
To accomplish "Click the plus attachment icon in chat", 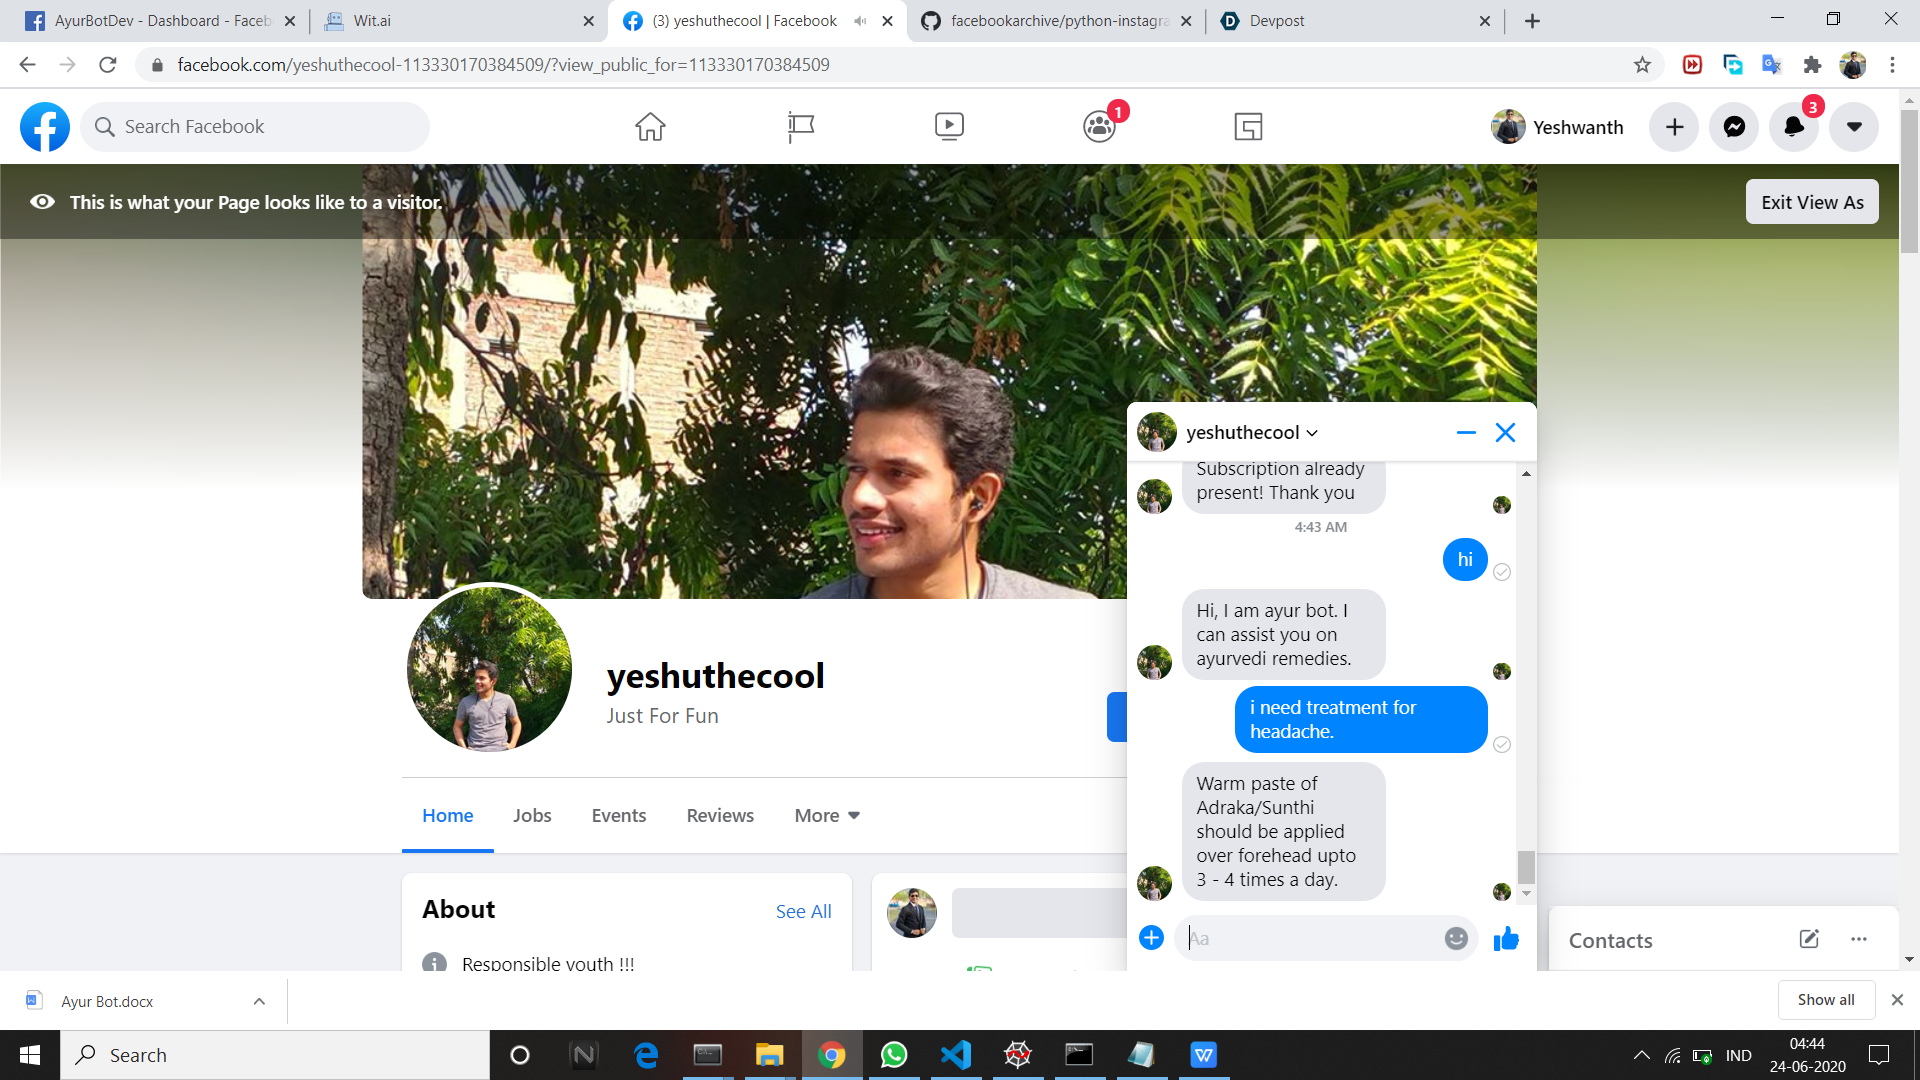I will point(1151,938).
